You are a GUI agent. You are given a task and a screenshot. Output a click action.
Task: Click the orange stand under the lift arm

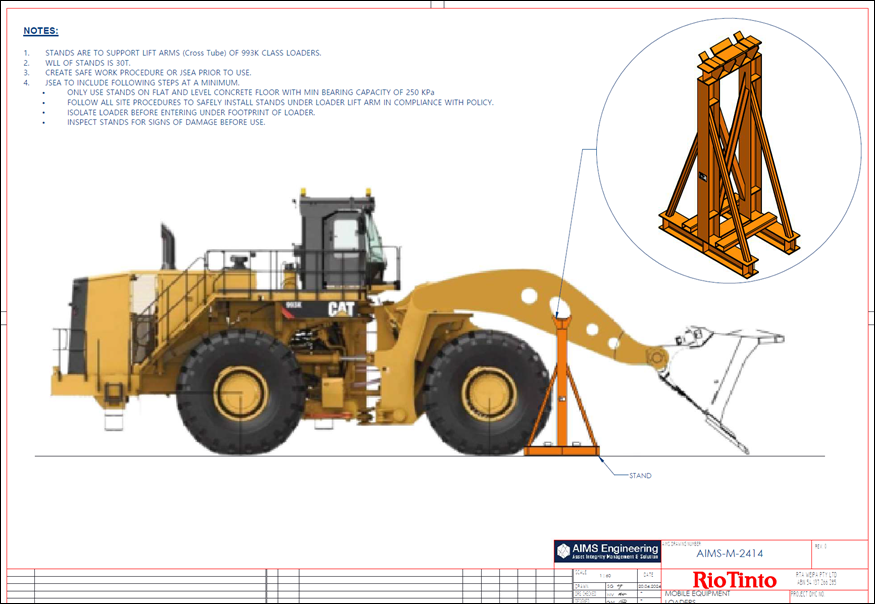click(x=562, y=386)
